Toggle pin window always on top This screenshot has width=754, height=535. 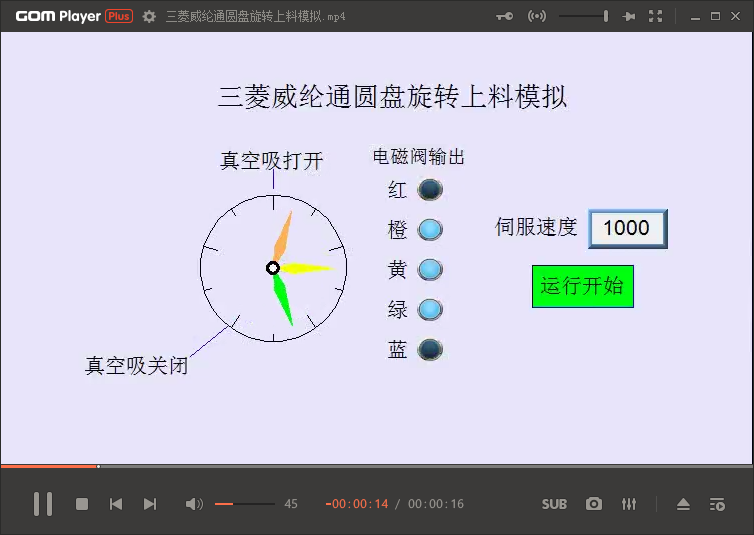(629, 16)
